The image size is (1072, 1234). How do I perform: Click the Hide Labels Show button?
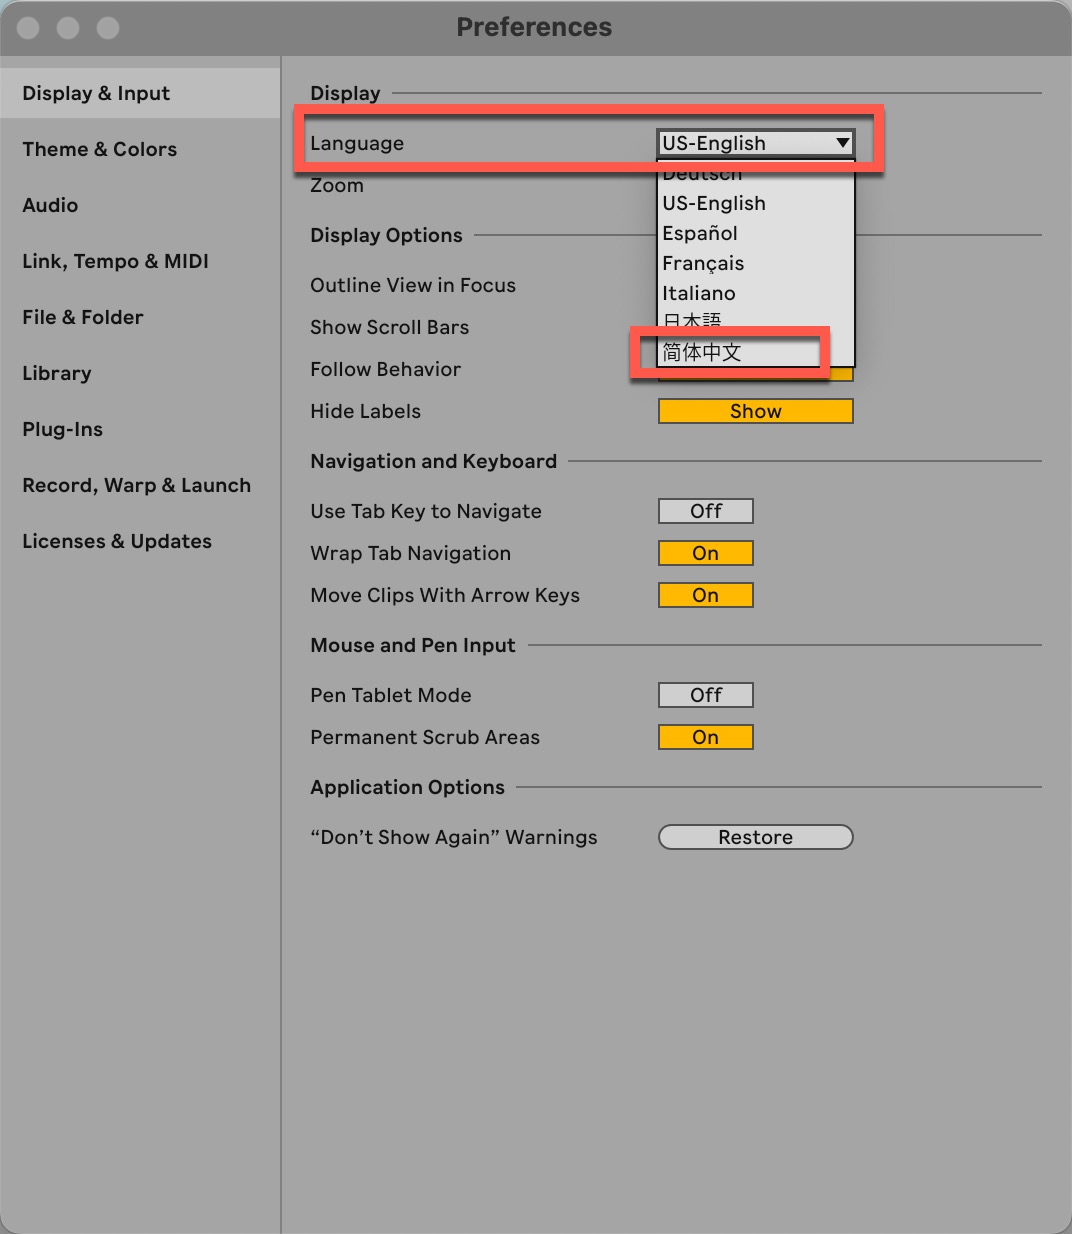(x=755, y=411)
